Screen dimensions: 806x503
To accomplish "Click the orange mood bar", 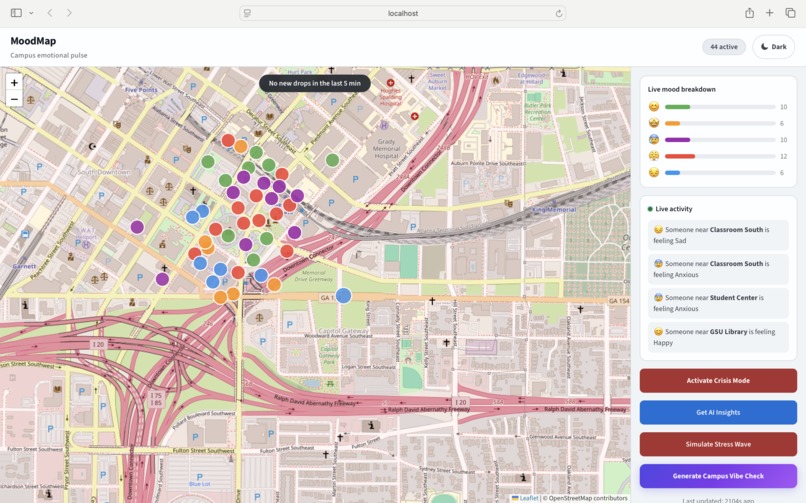I will click(x=672, y=123).
